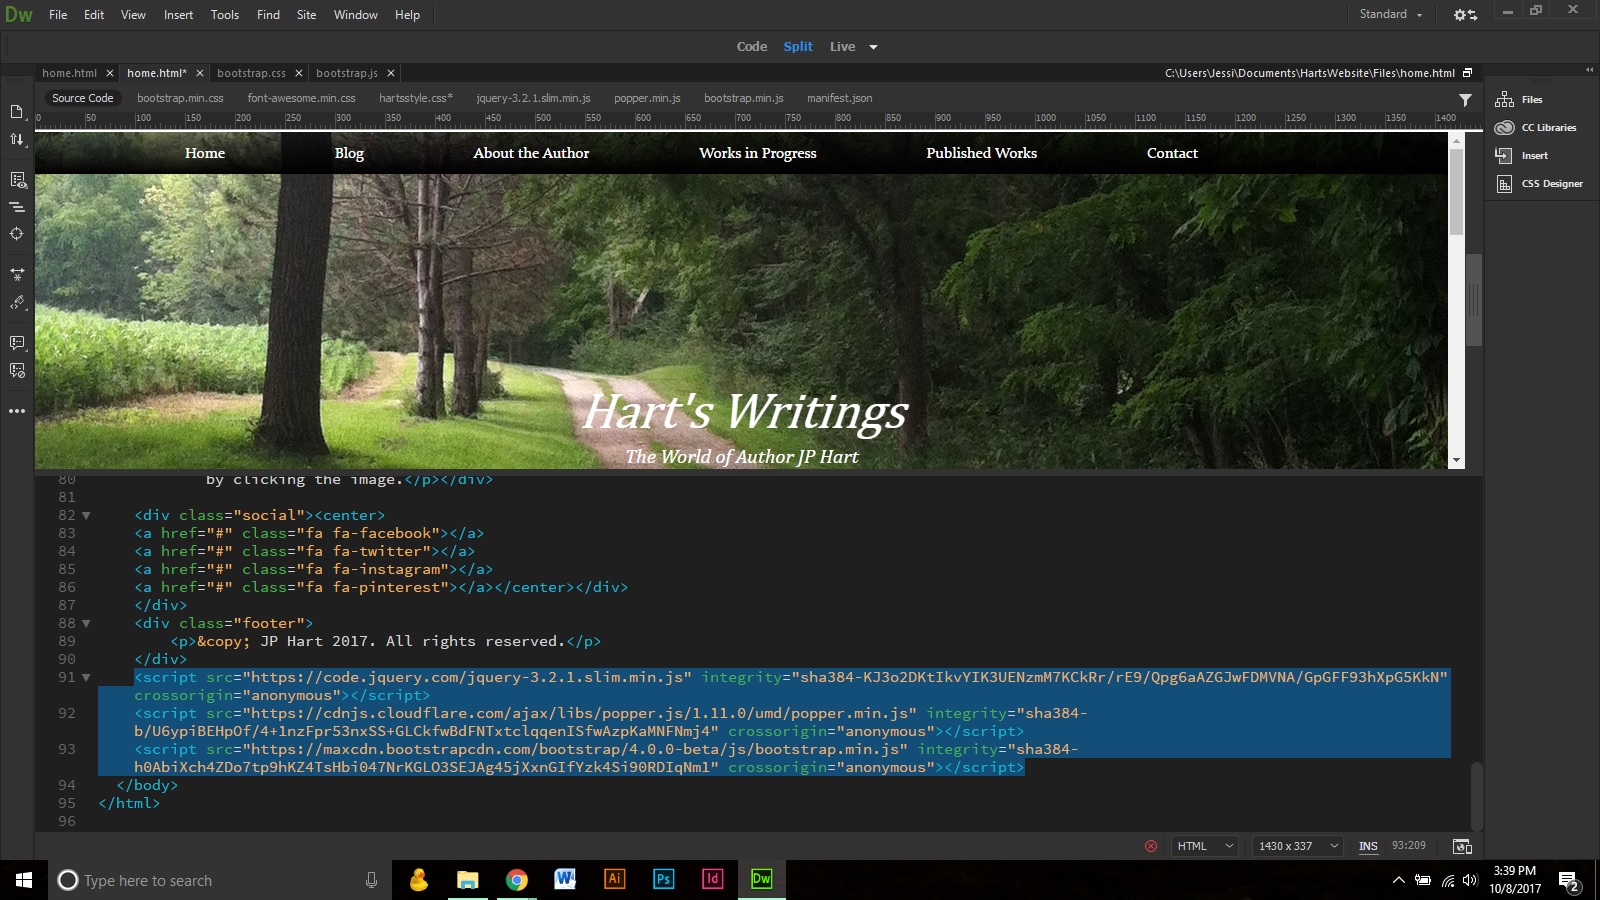Screen dimensions: 1600x900
Task: Open the Insert menu
Action: pos(179,15)
